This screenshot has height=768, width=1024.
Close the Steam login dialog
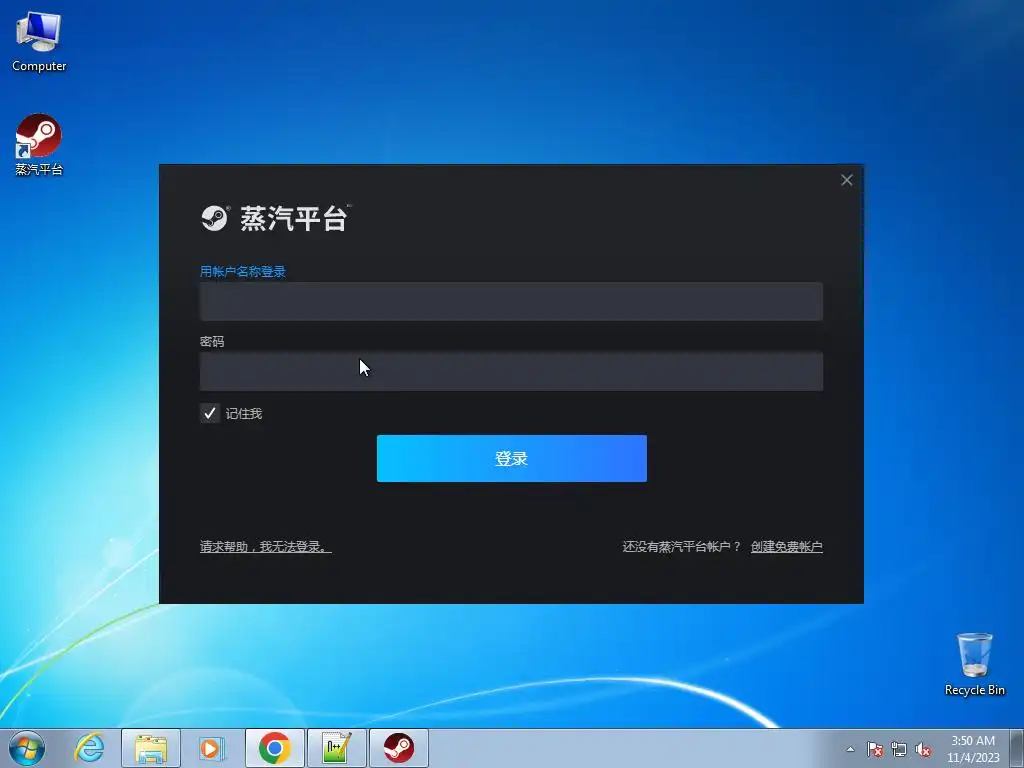click(x=846, y=180)
